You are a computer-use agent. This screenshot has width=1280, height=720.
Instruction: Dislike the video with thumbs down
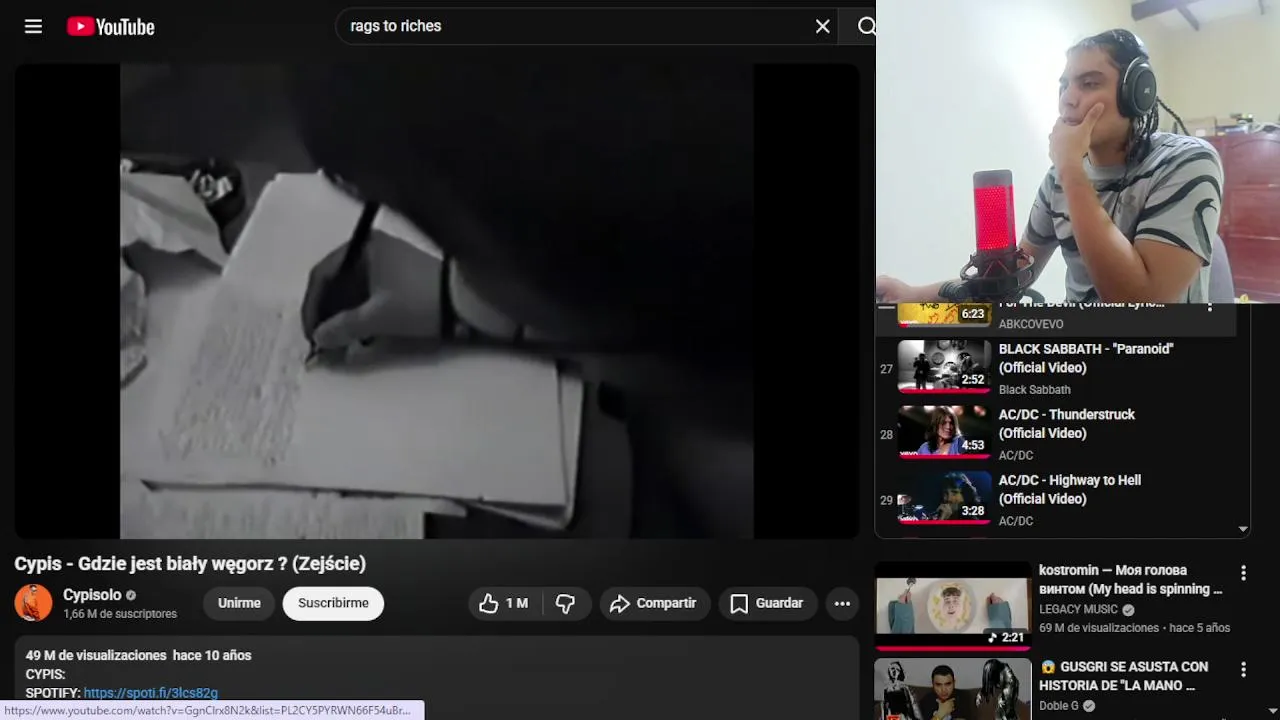[565, 603]
